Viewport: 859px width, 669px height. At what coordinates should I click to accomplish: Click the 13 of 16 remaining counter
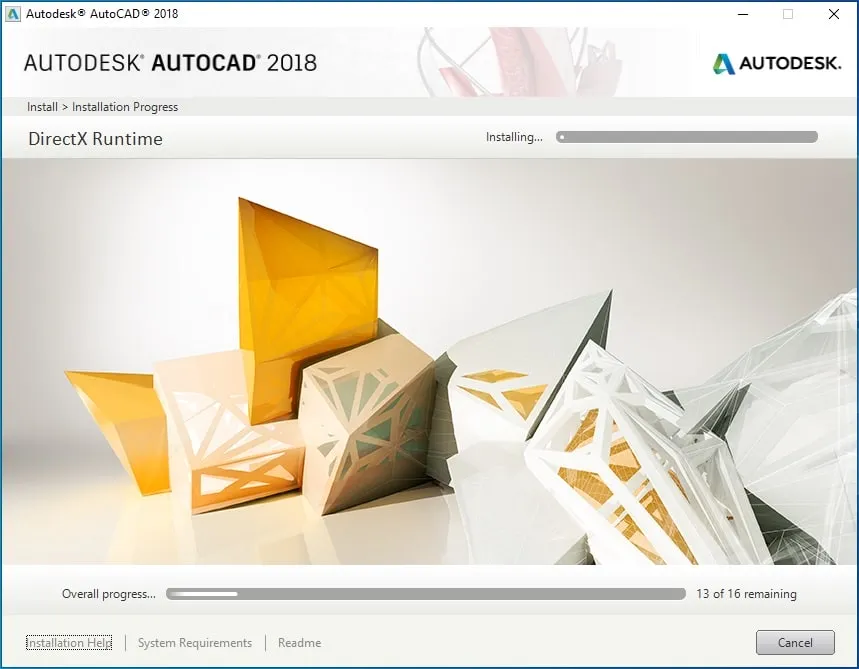click(746, 593)
